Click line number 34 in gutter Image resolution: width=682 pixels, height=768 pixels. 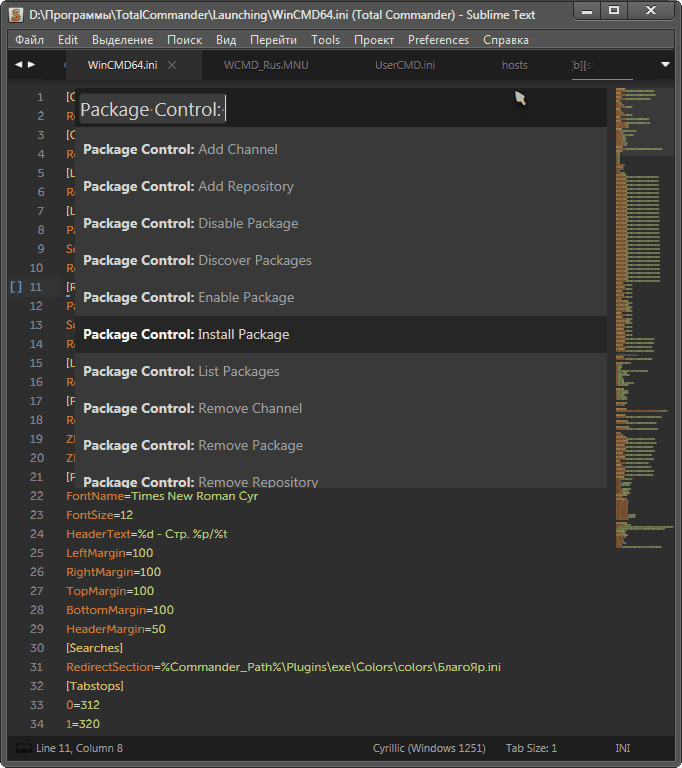click(37, 724)
